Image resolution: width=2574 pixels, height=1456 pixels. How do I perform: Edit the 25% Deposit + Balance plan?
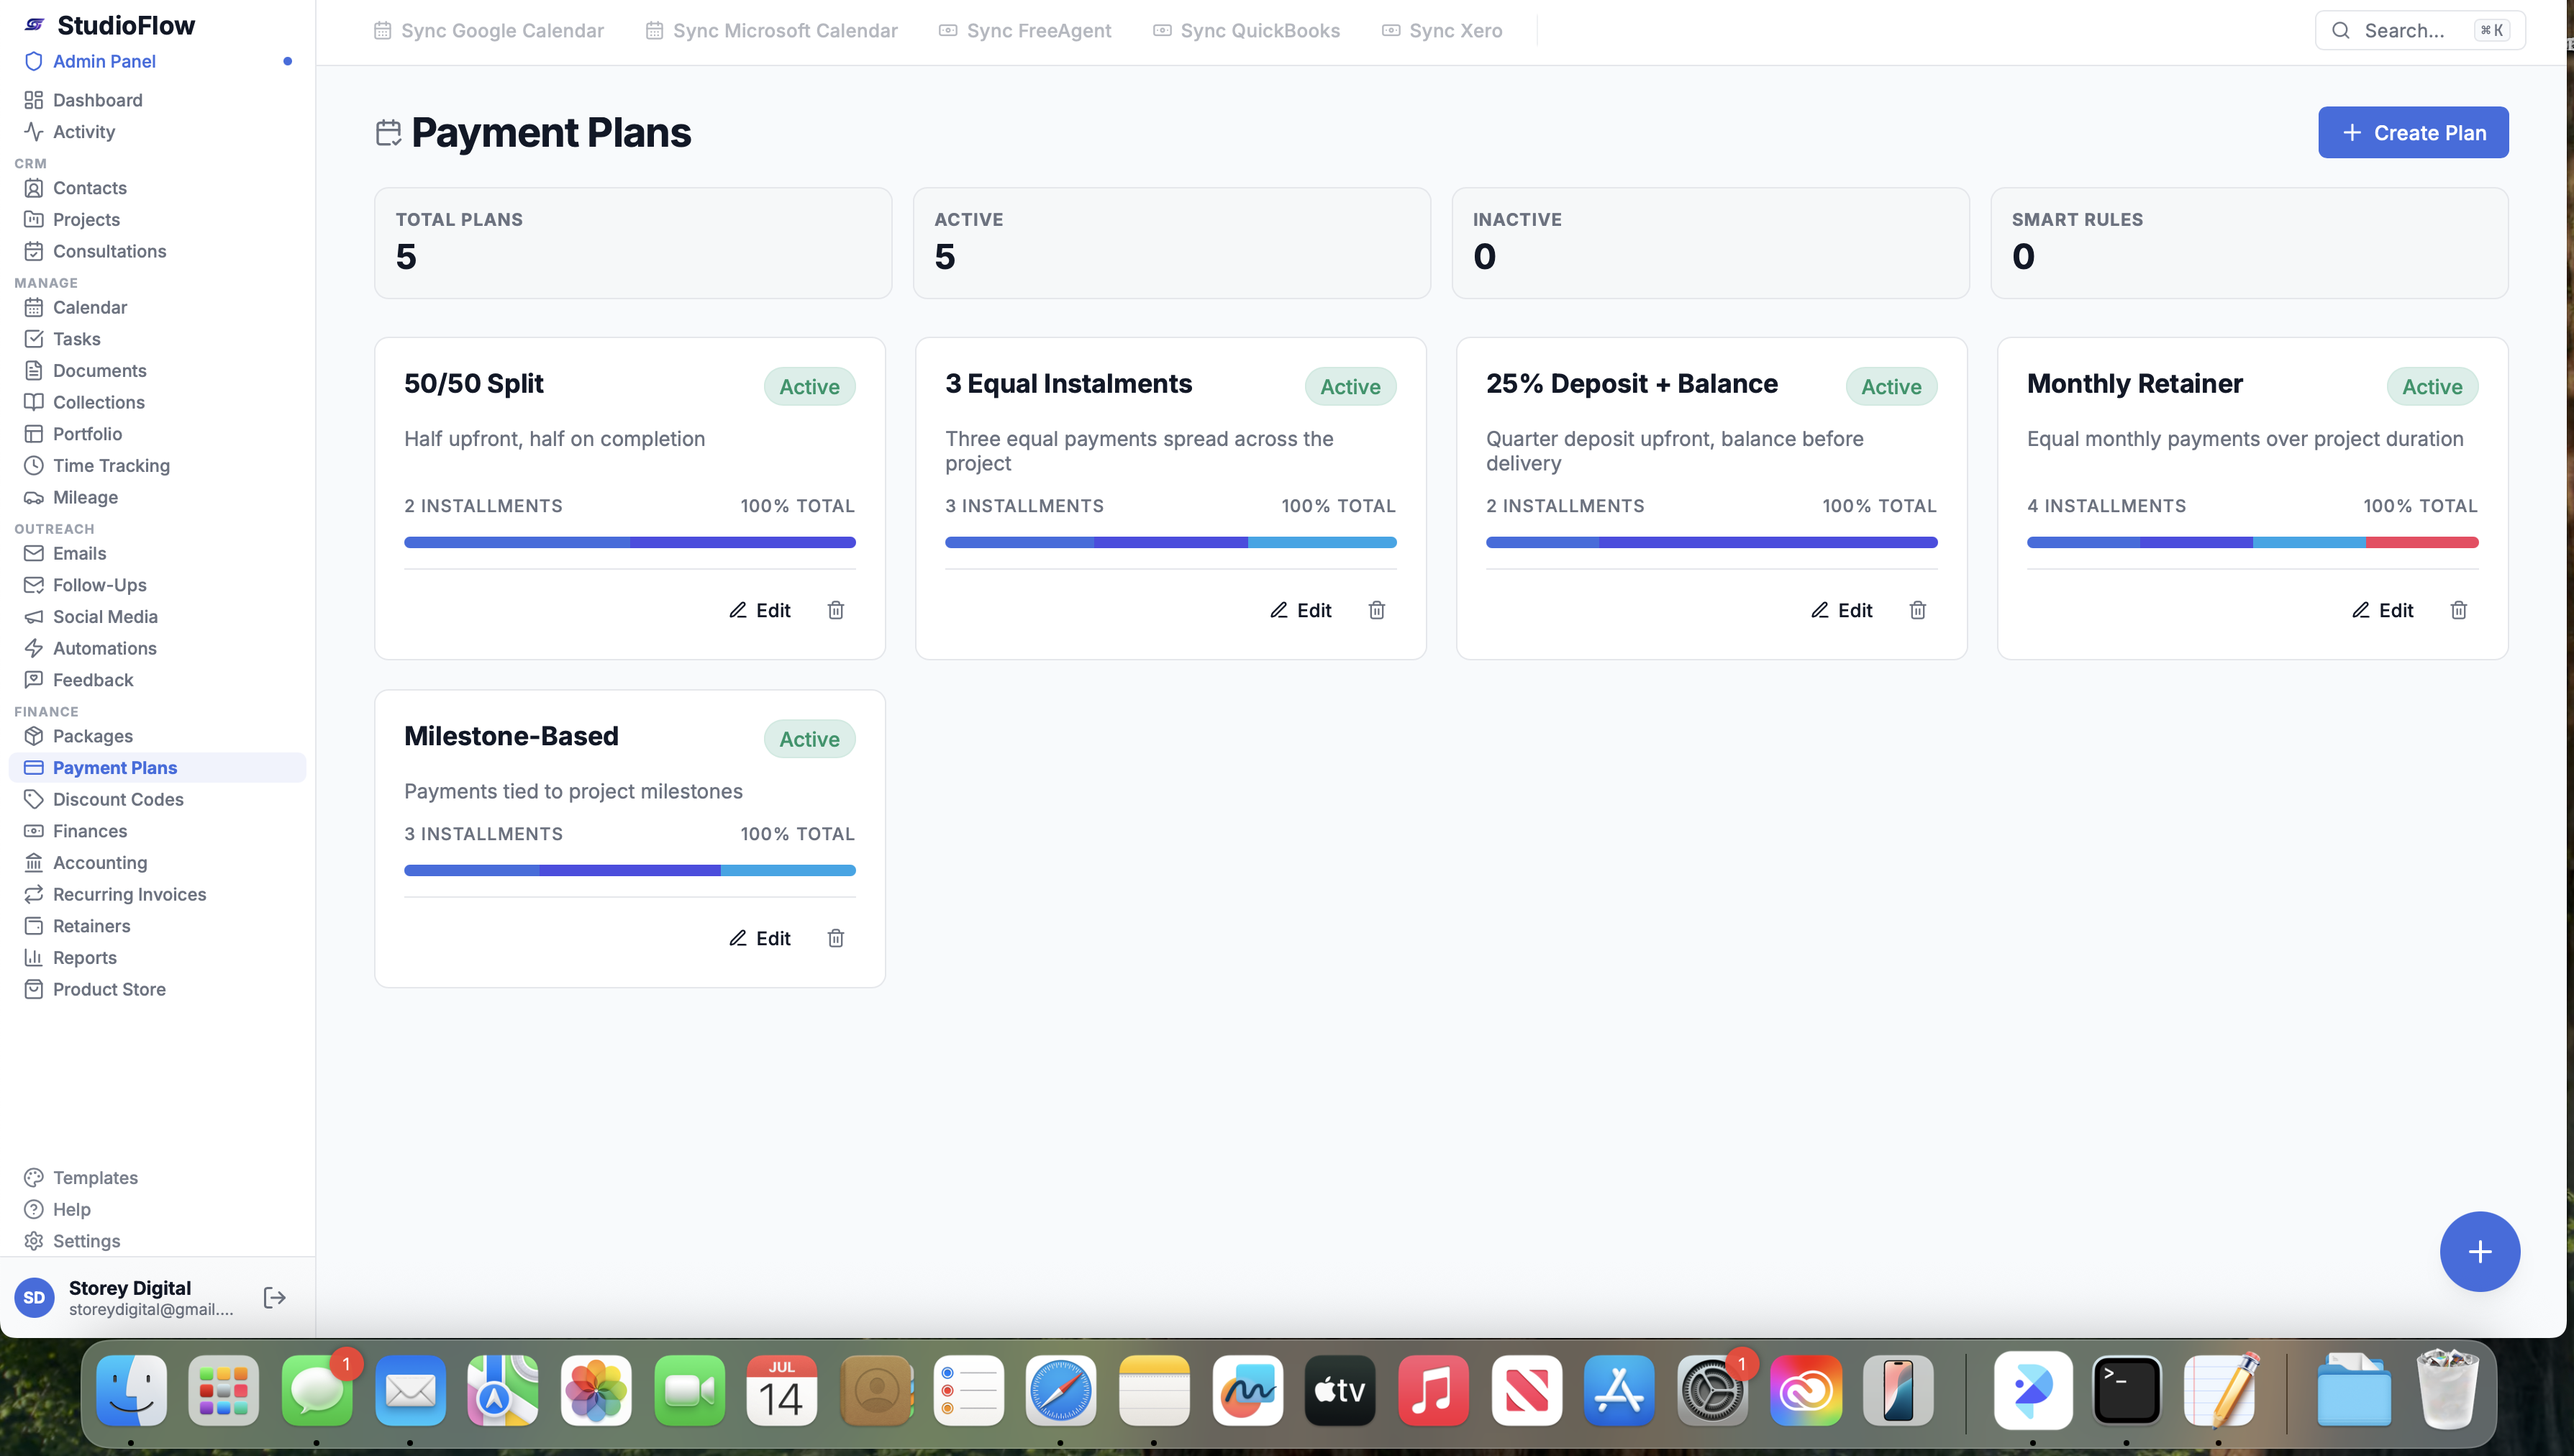point(1842,610)
